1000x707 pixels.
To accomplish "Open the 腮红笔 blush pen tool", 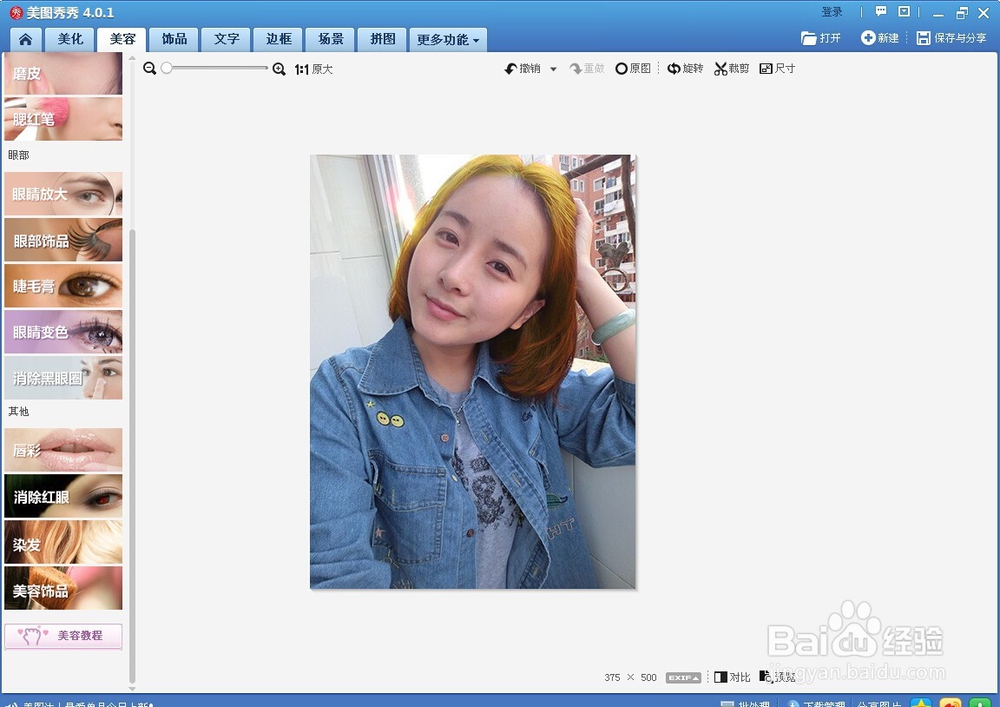I will pos(62,117).
